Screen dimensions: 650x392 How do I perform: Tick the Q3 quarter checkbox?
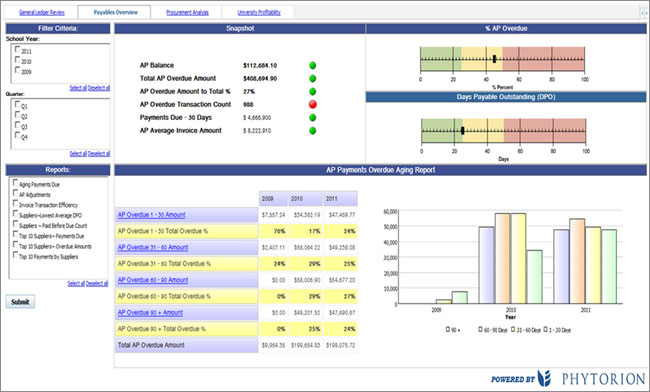pyautogui.click(x=17, y=125)
